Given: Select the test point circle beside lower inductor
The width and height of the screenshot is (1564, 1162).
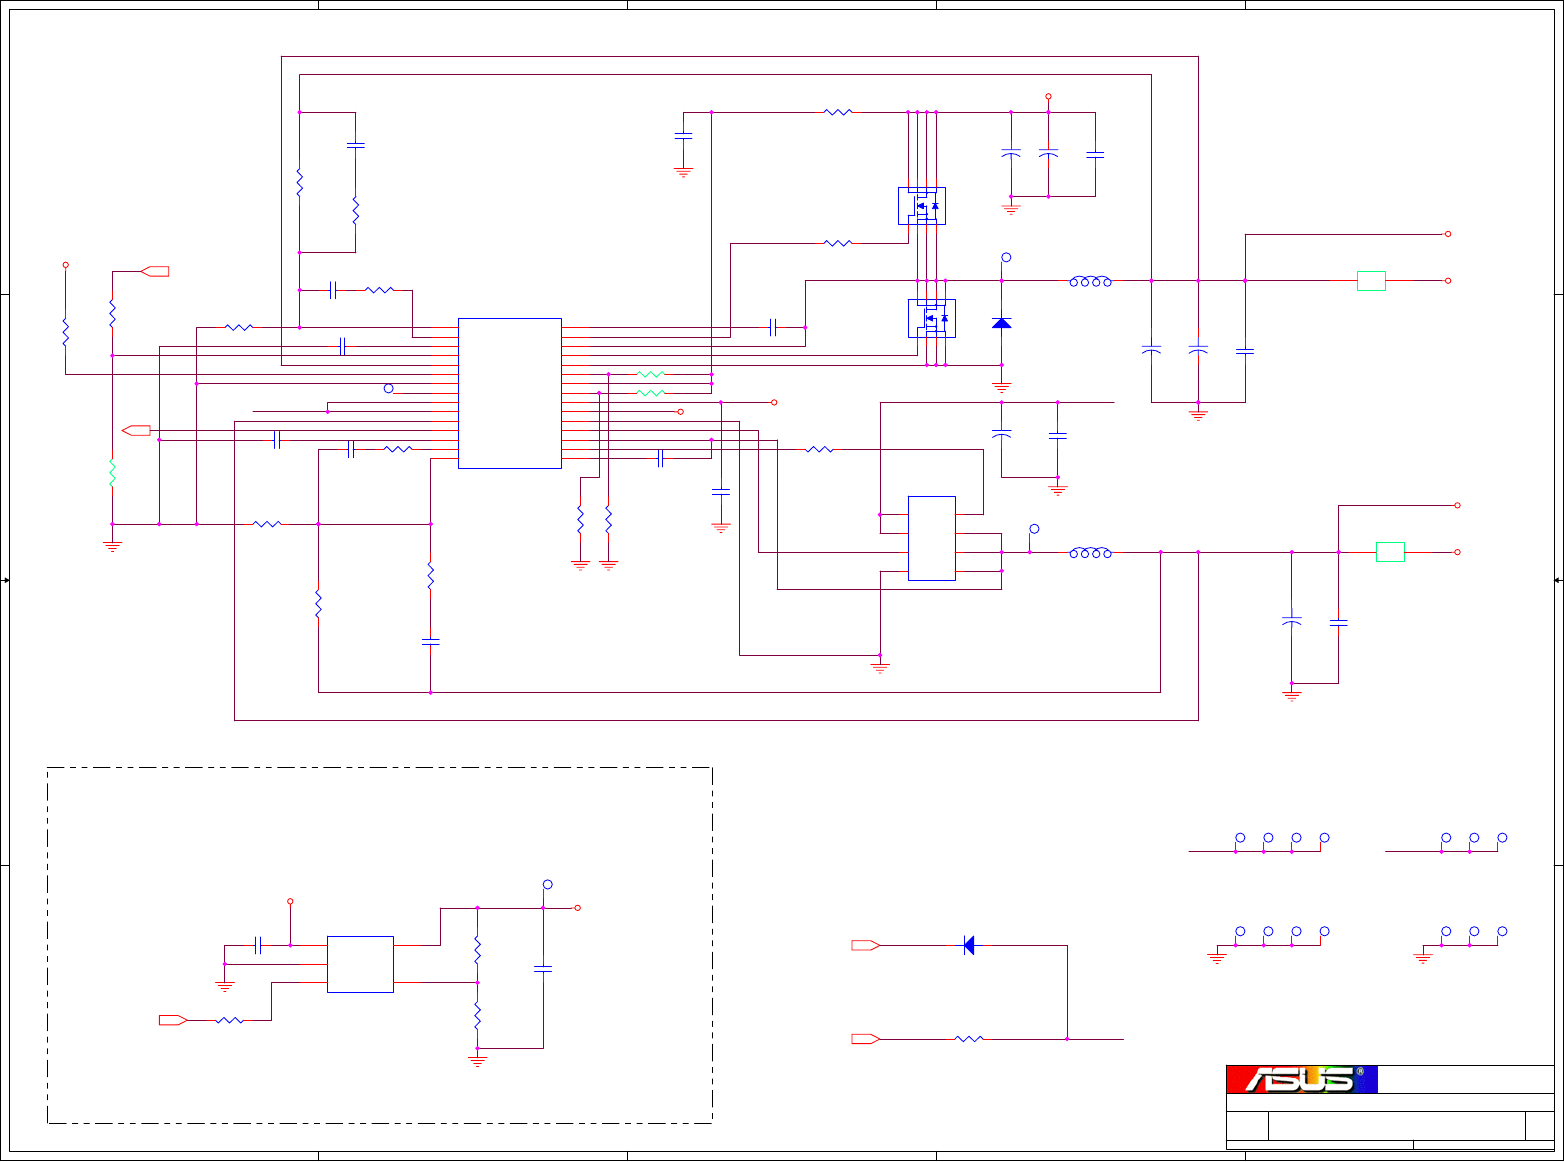Looking at the screenshot, I should point(1034,528).
